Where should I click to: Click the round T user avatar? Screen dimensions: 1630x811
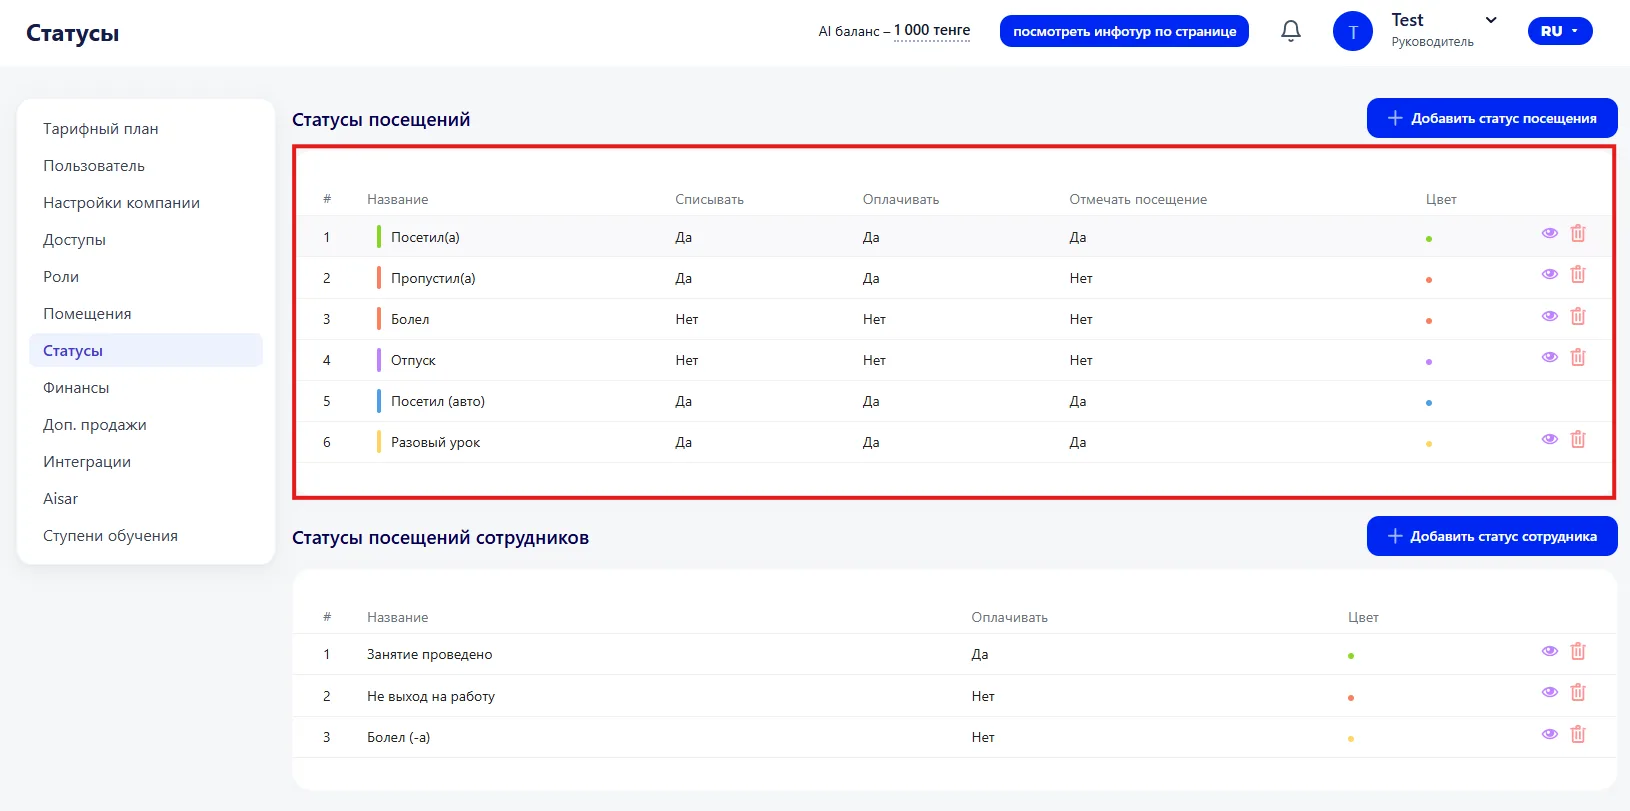[1353, 31]
